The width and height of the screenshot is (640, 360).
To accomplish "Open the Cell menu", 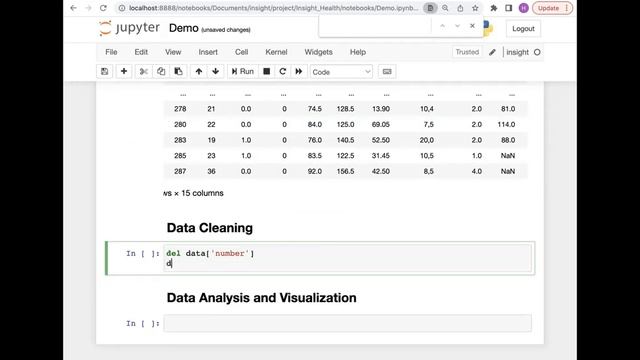I will pos(241,52).
